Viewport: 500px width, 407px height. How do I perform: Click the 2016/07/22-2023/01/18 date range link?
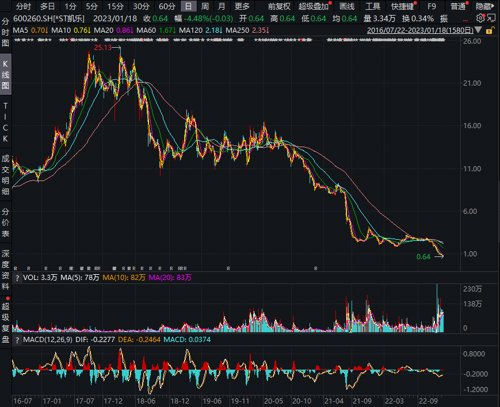(420, 30)
